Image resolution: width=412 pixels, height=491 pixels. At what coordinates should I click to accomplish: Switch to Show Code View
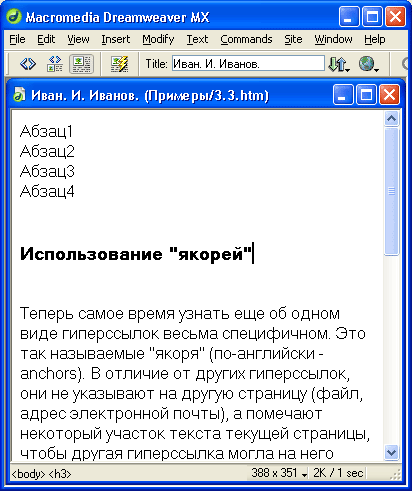28,64
